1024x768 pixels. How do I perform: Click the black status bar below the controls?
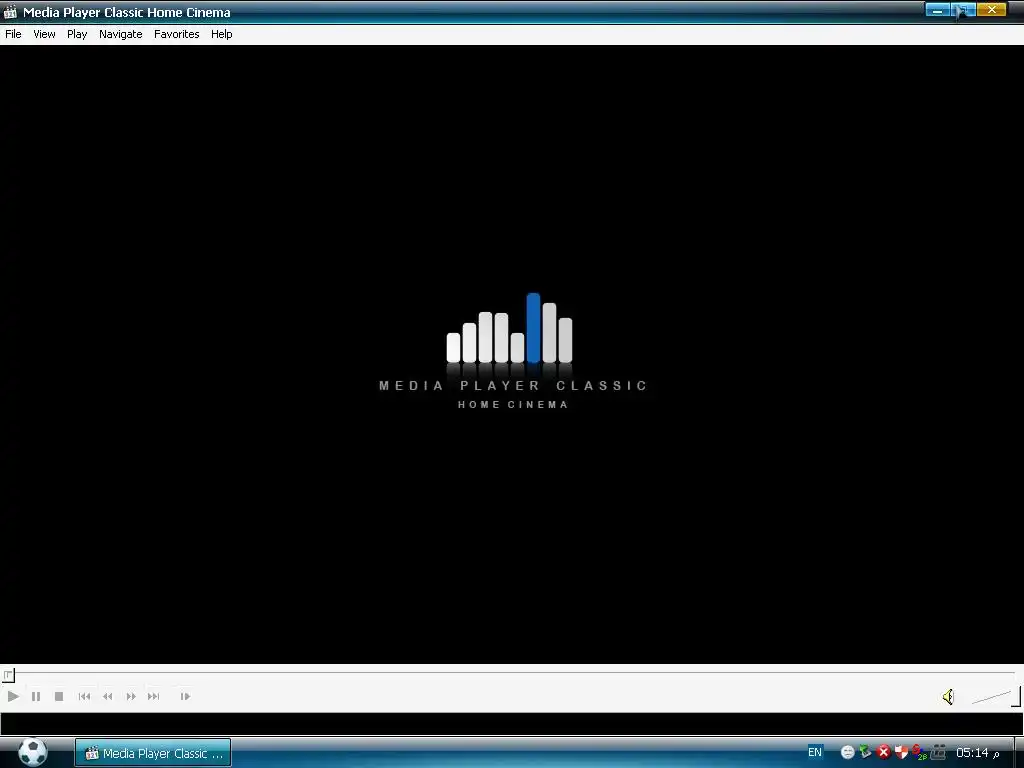pyautogui.click(x=511, y=724)
